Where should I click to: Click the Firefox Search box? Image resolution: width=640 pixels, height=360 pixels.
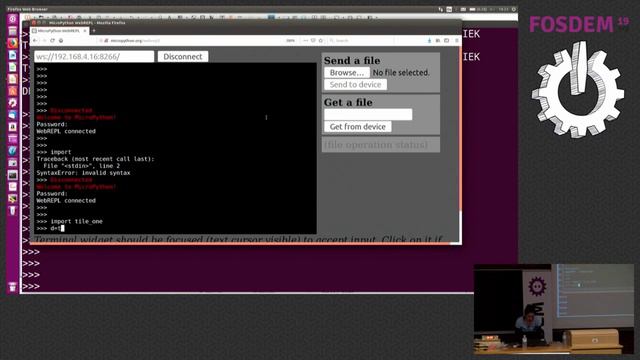361,41
